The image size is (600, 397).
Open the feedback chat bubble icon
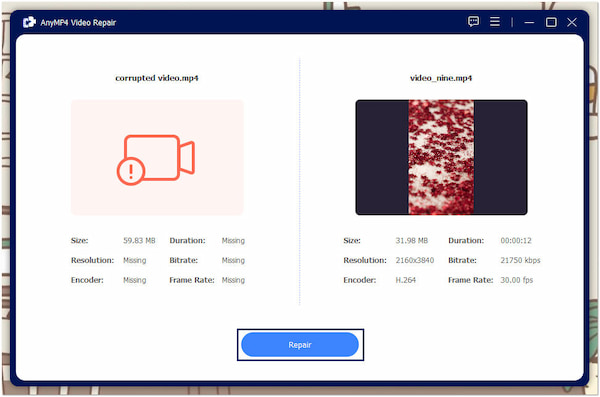(x=473, y=21)
